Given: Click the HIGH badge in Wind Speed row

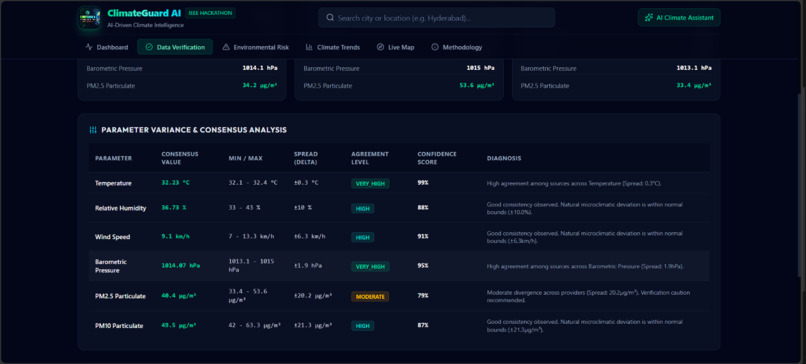Looking at the screenshot, I should pos(362,237).
